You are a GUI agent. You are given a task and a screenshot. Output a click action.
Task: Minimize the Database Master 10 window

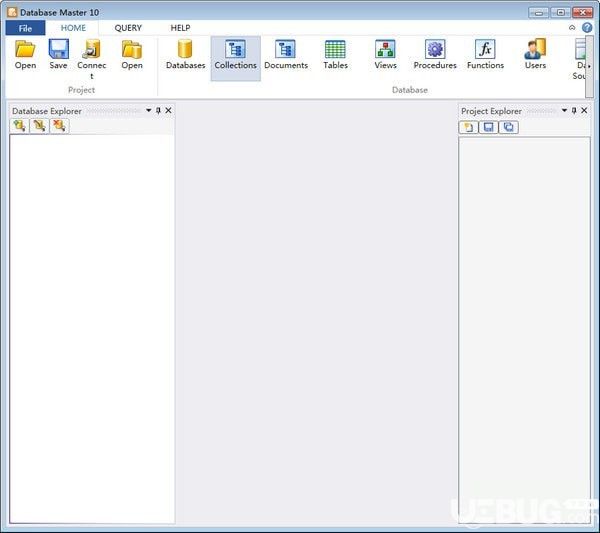[538, 13]
